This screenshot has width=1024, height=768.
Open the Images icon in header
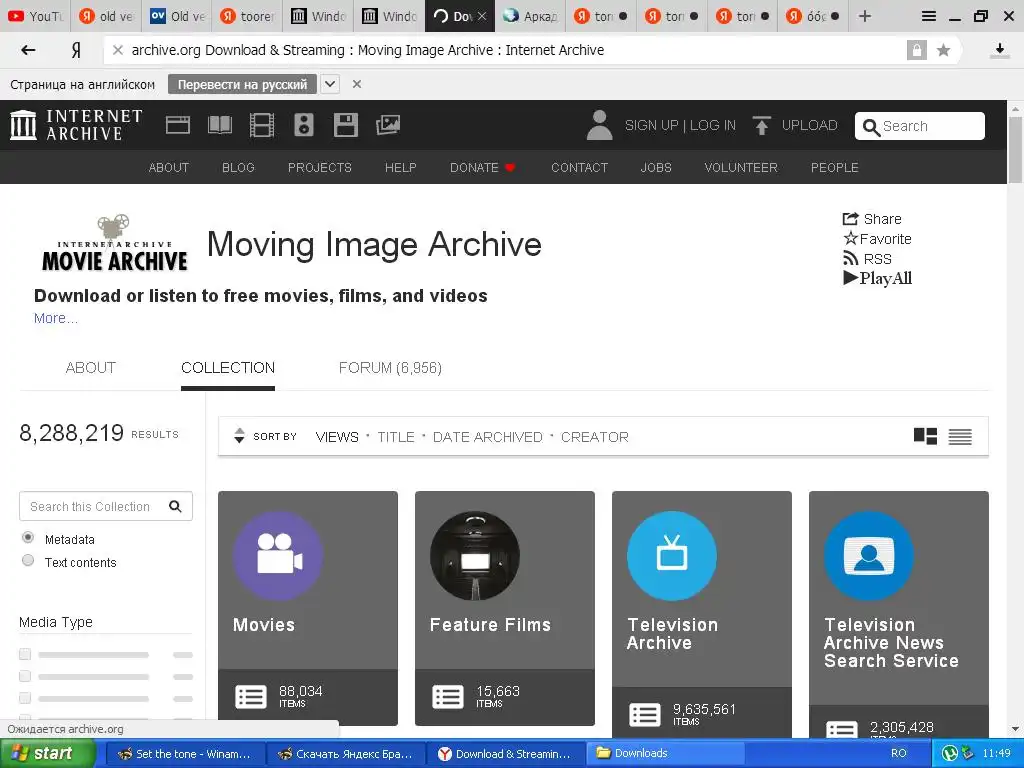pyautogui.click(x=388, y=125)
